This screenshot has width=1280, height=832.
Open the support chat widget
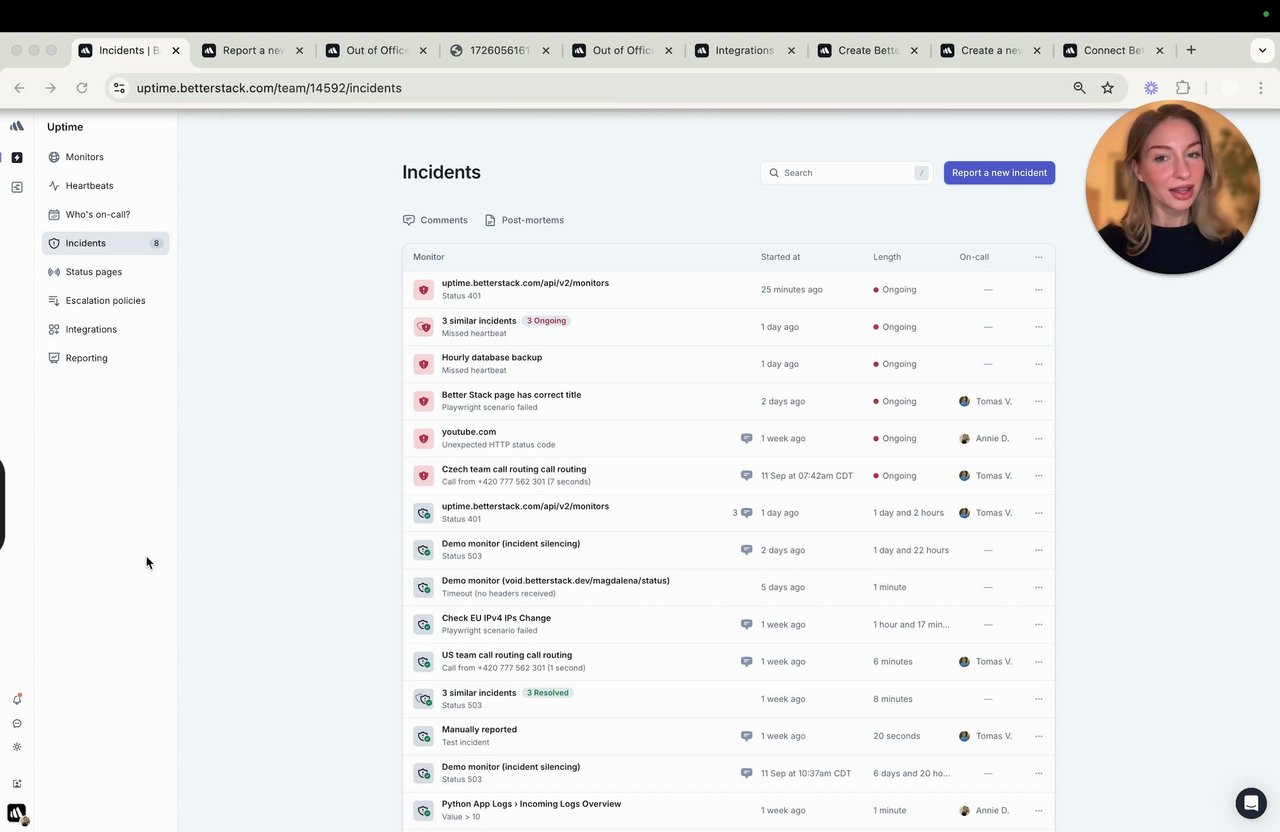[x=1251, y=803]
